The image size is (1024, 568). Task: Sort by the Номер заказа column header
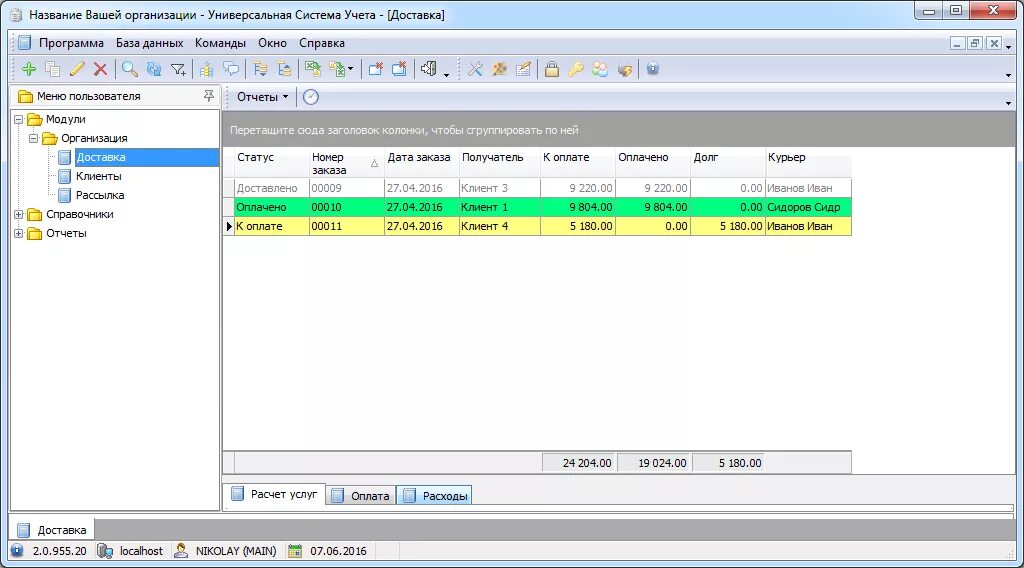pyautogui.click(x=346, y=163)
